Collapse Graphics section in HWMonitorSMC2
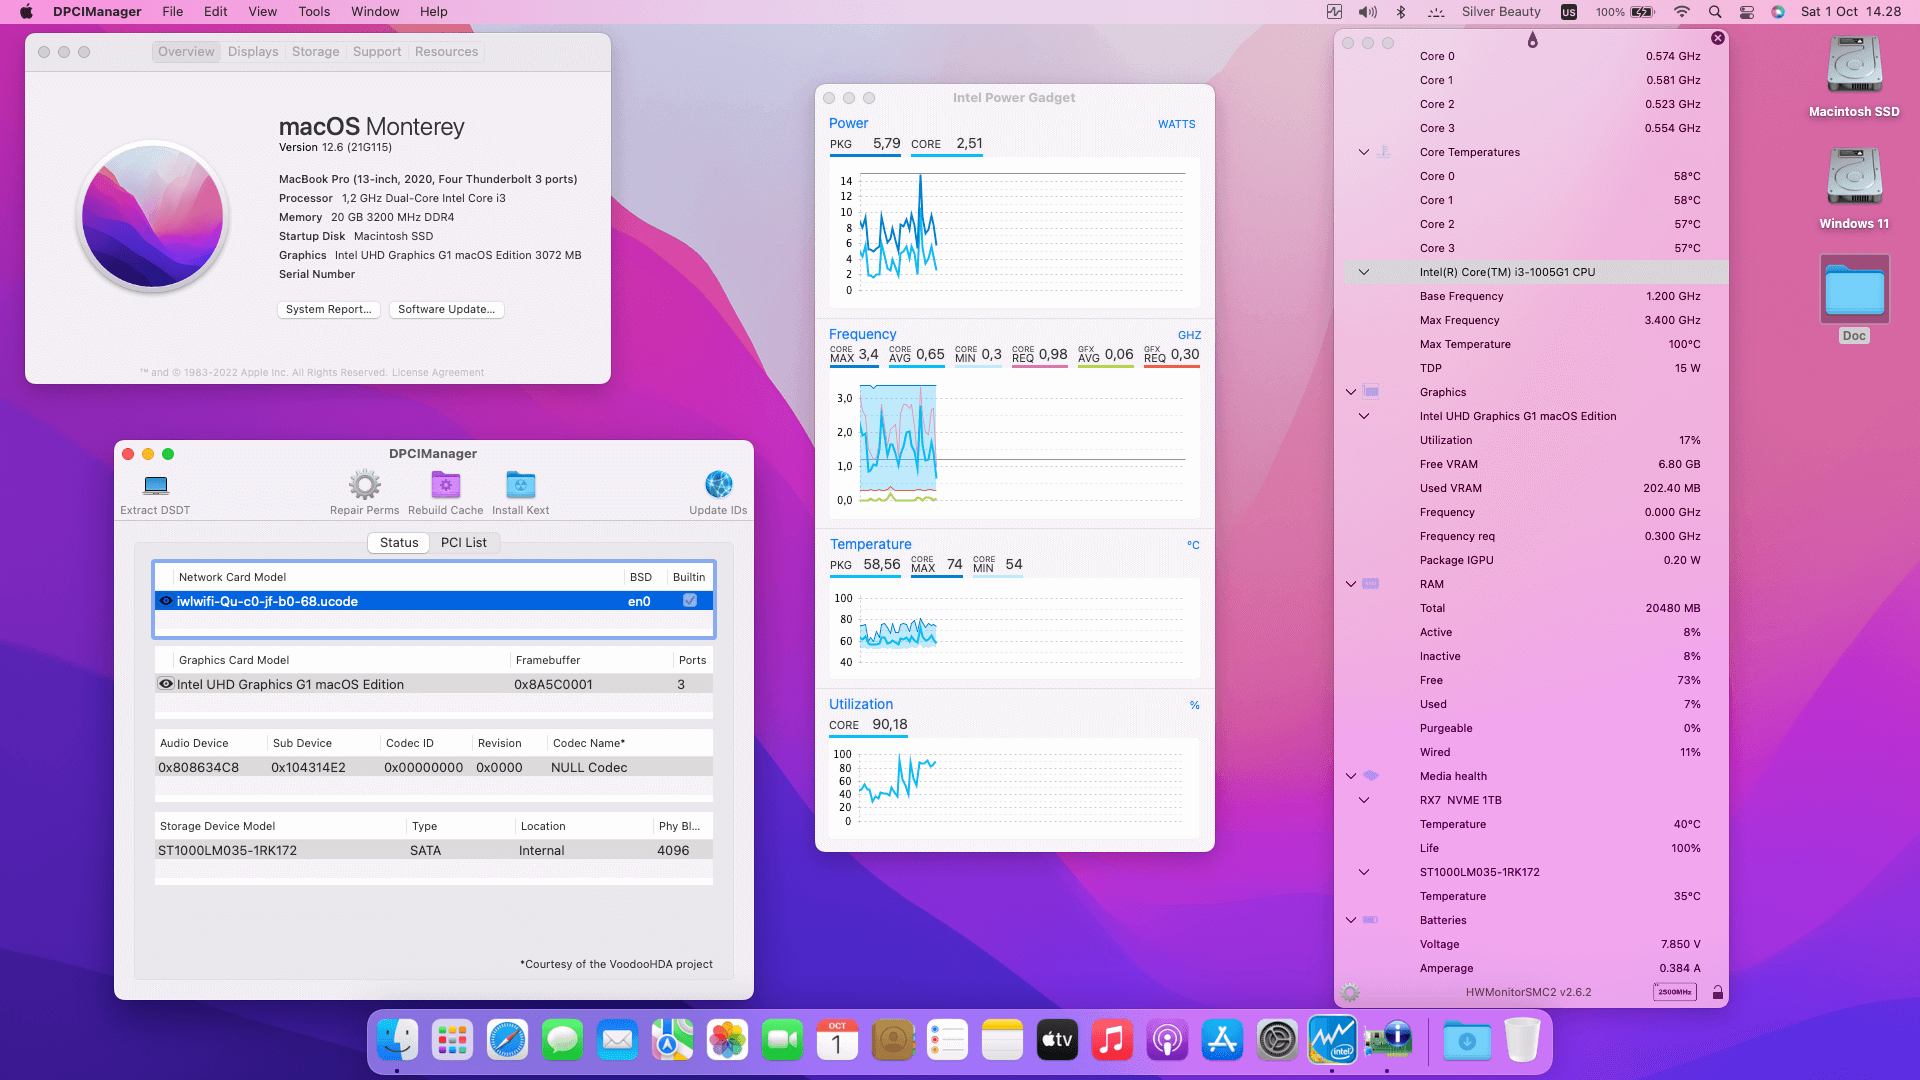Screen dimensions: 1920x1080 point(1351,392)
